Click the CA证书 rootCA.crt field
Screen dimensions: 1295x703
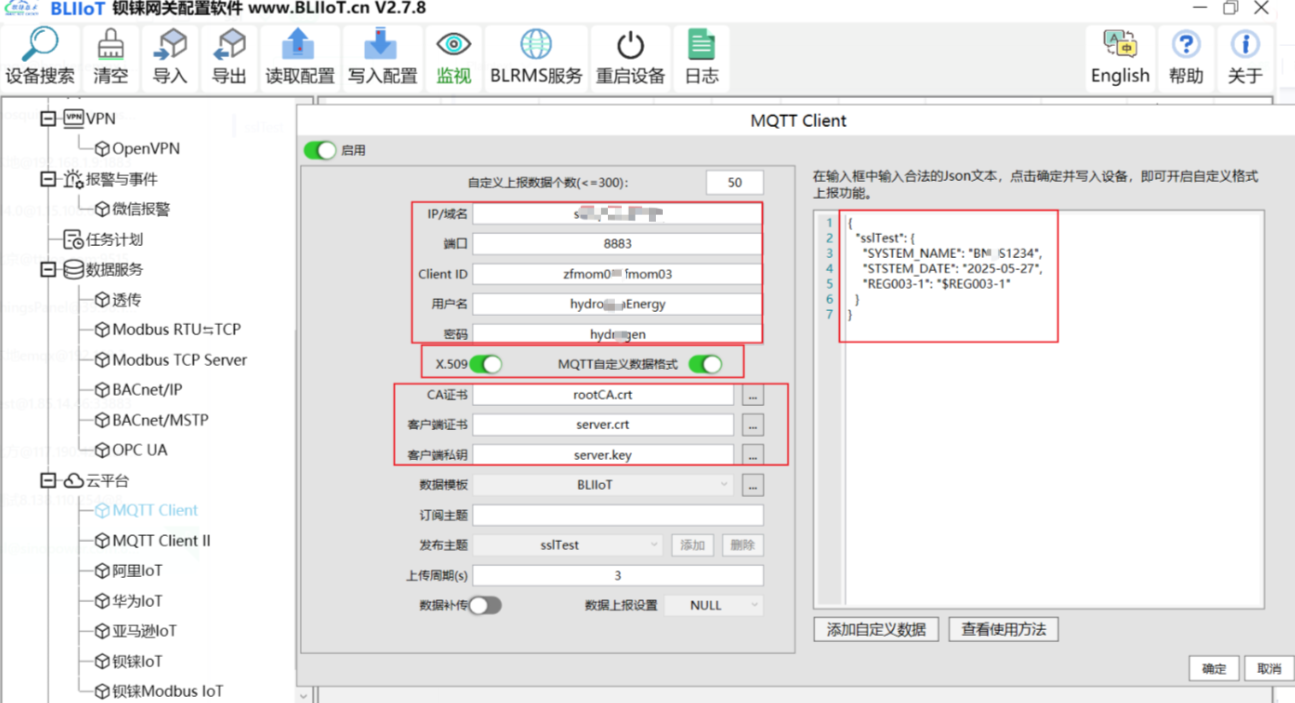click(605, 395)
